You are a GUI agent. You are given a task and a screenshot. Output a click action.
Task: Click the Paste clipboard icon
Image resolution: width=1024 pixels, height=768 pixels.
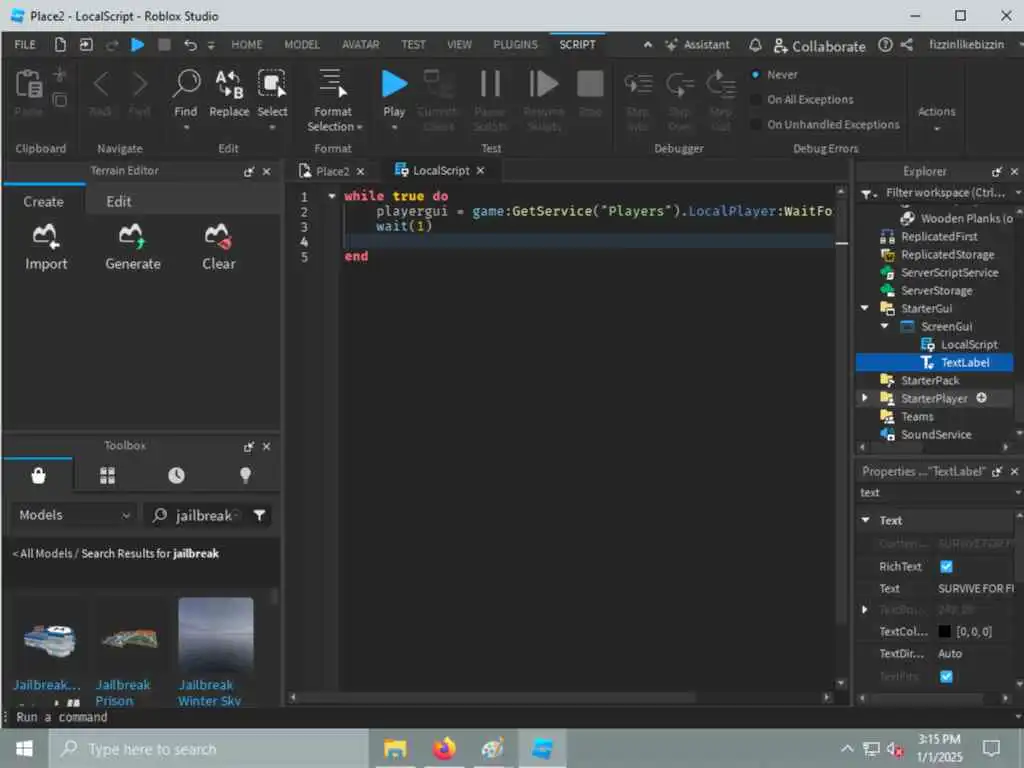(29, 84)
